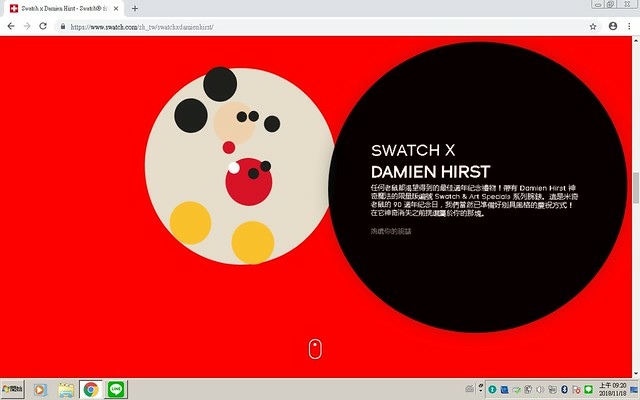Click the network connection tray icon

pos(552,389)
